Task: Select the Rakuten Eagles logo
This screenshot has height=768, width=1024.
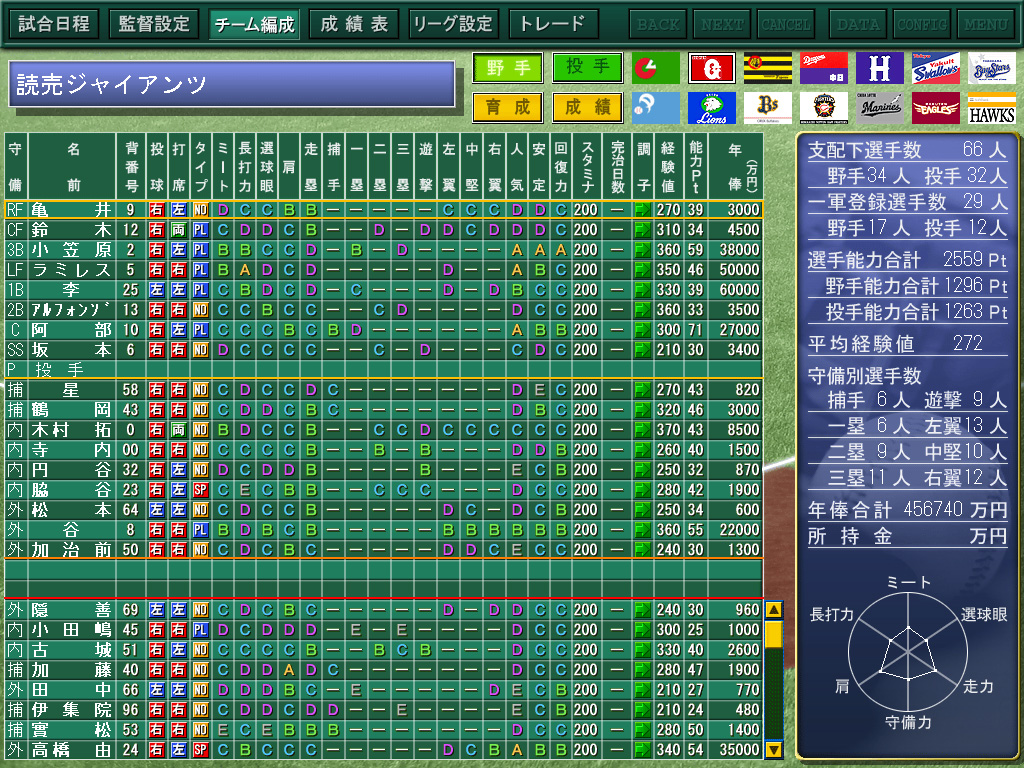Action: point(936,108)
